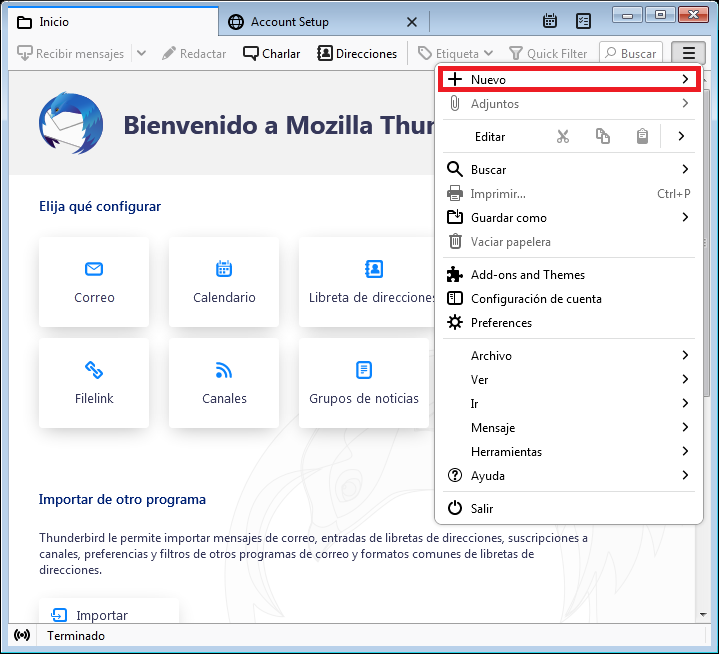Image resolution: width=719 pixels, height=654 pixels.
Task: Toggle the Quick Filter button
Action: tap(548, 54)
